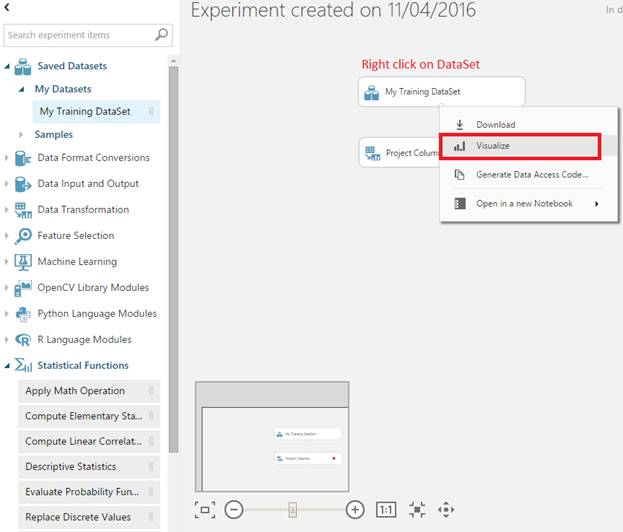Image resolution: width=623 pixels, height=532 pixels.
Task: Choose Open in a new Notebook
Action: tap(529, 204)
